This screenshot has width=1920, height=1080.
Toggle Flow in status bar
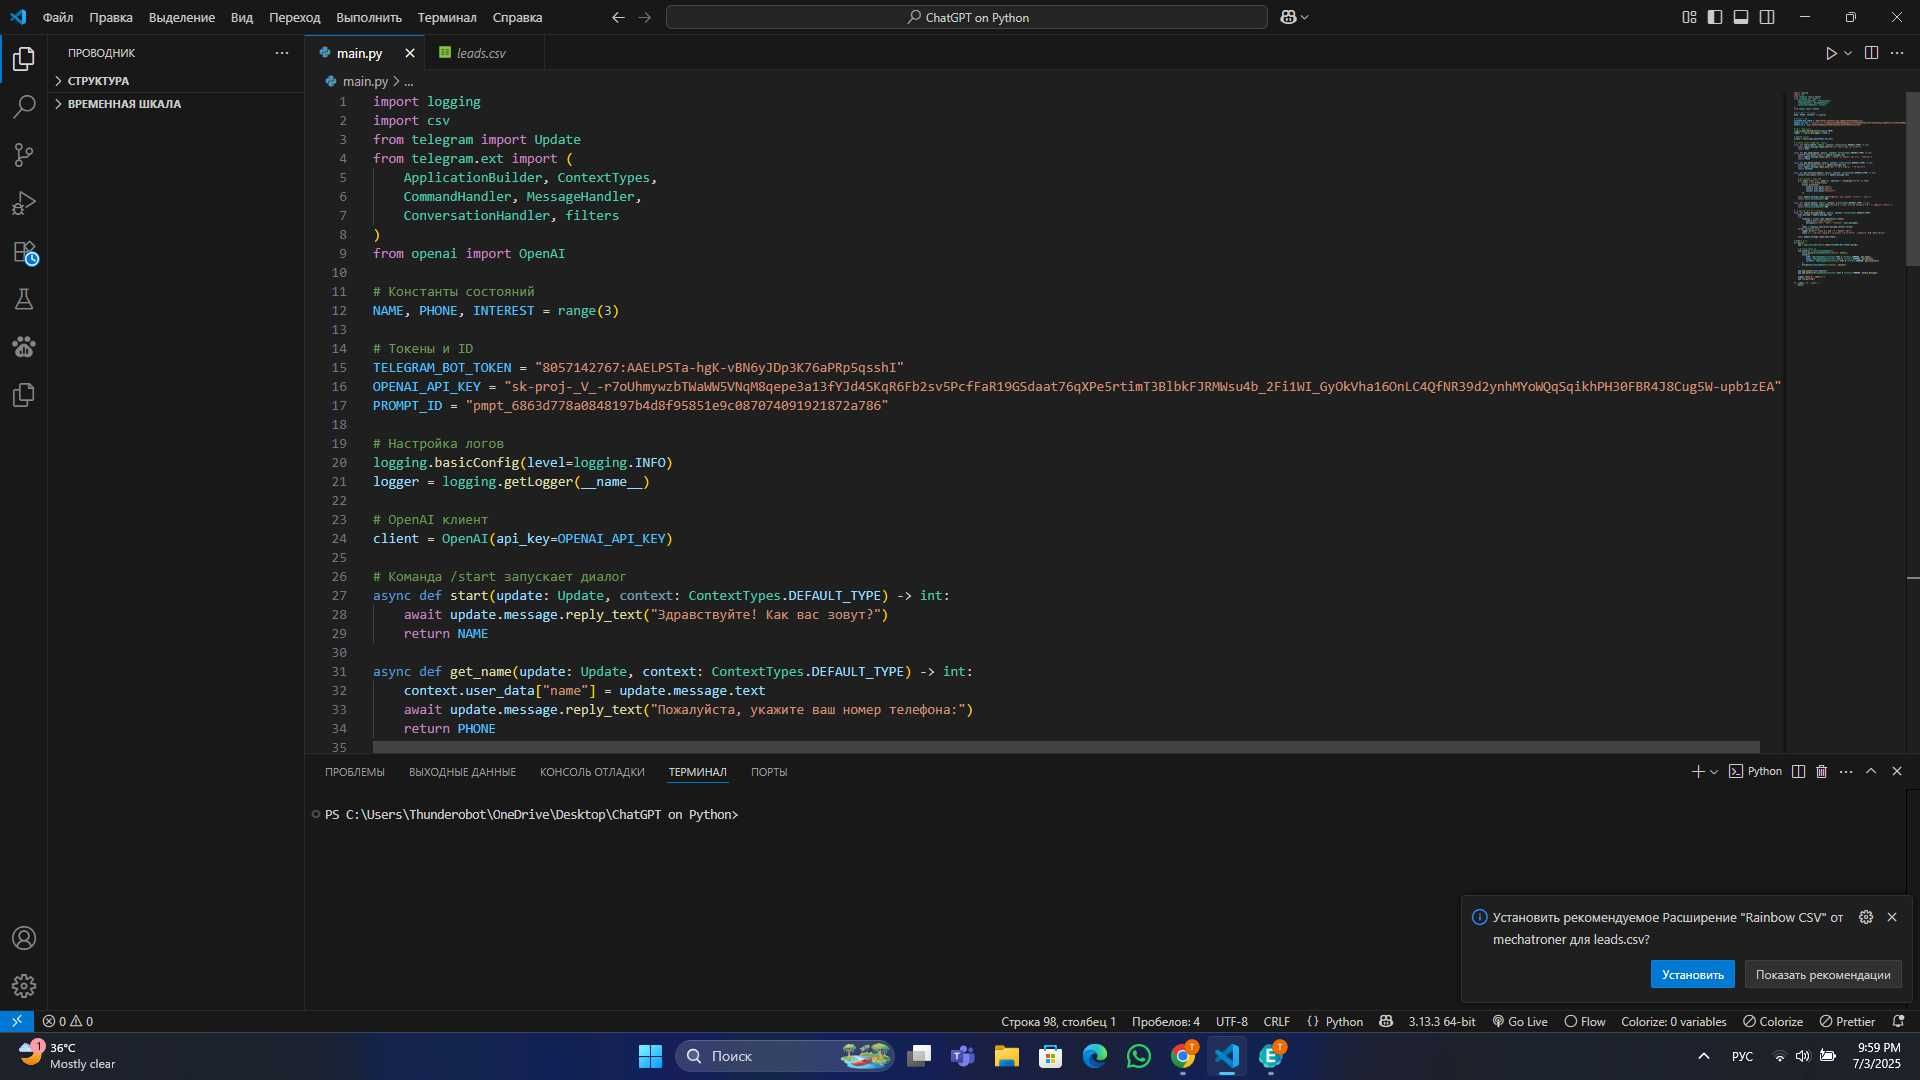click(1585, 1021)
